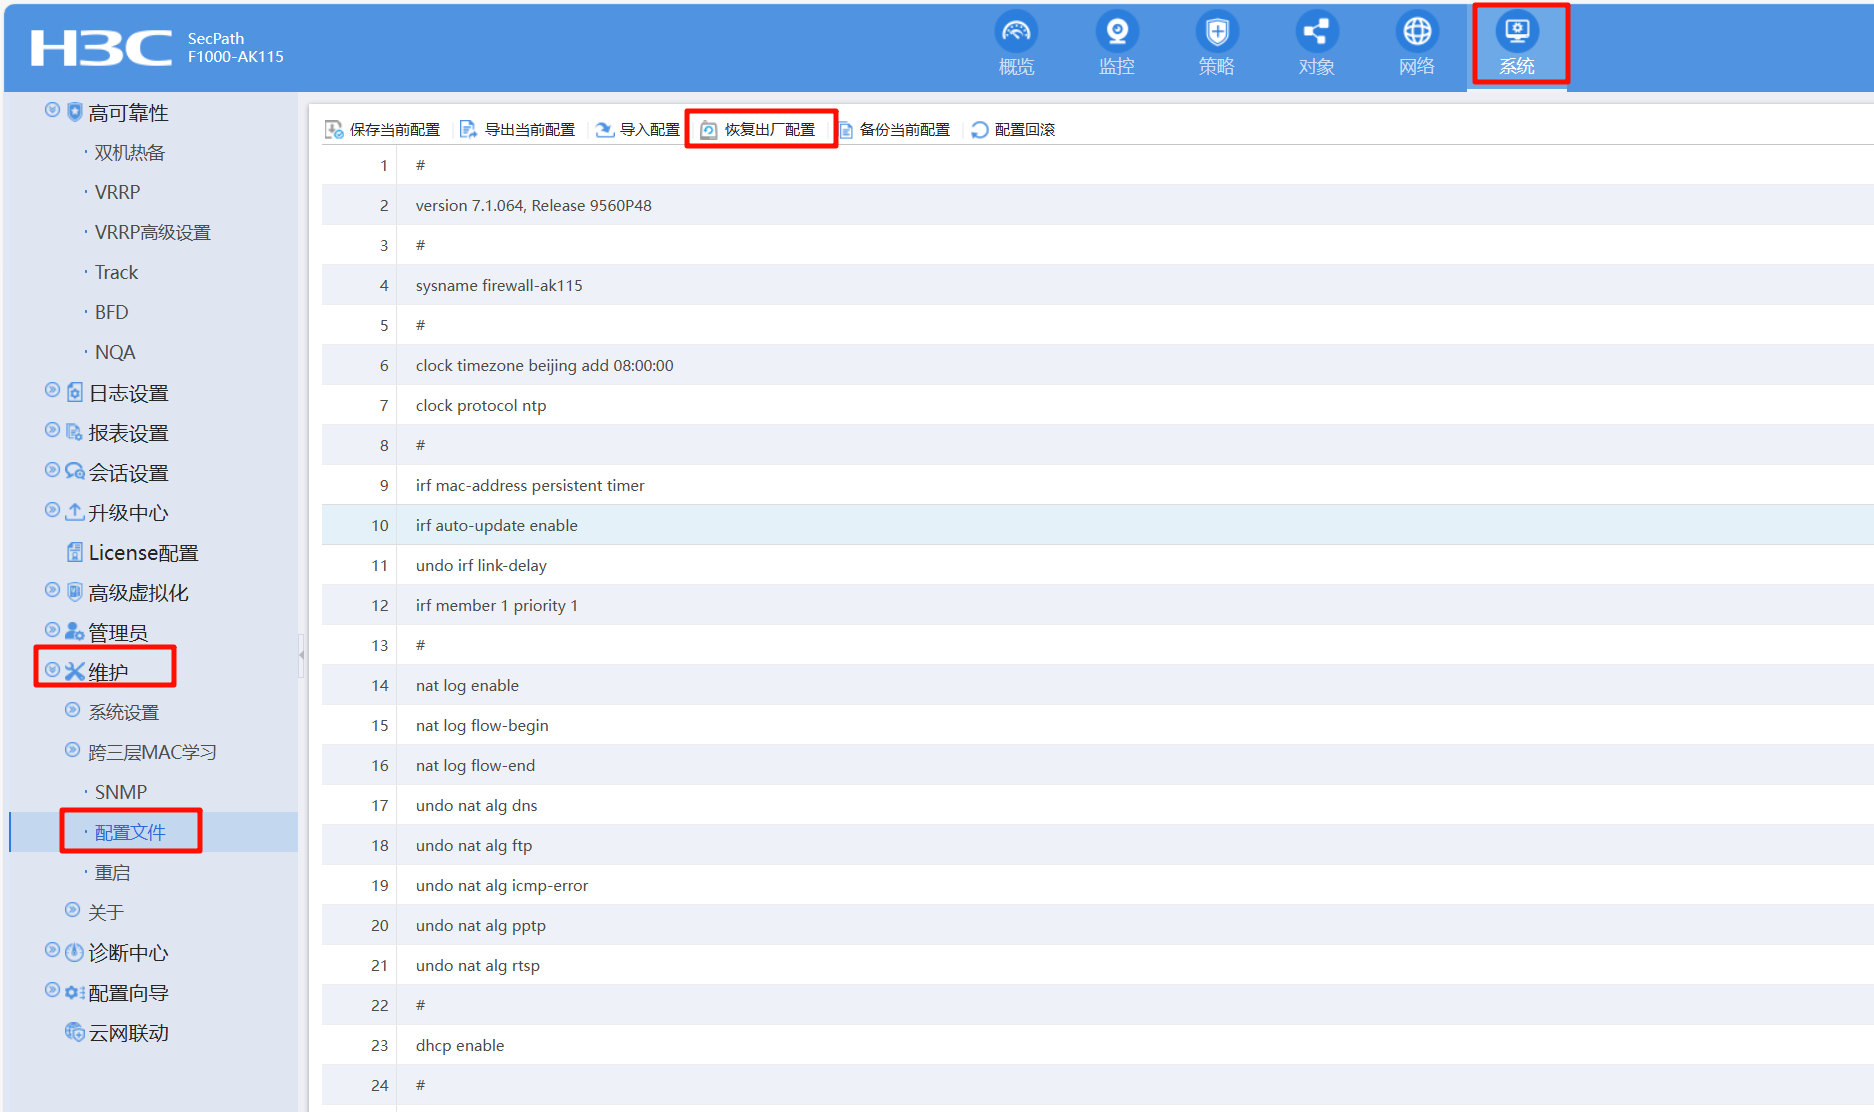This screenshot has height=1112, width=1874.
Task: Click the 日志设置 log icon
Action: tap(75, 392)
